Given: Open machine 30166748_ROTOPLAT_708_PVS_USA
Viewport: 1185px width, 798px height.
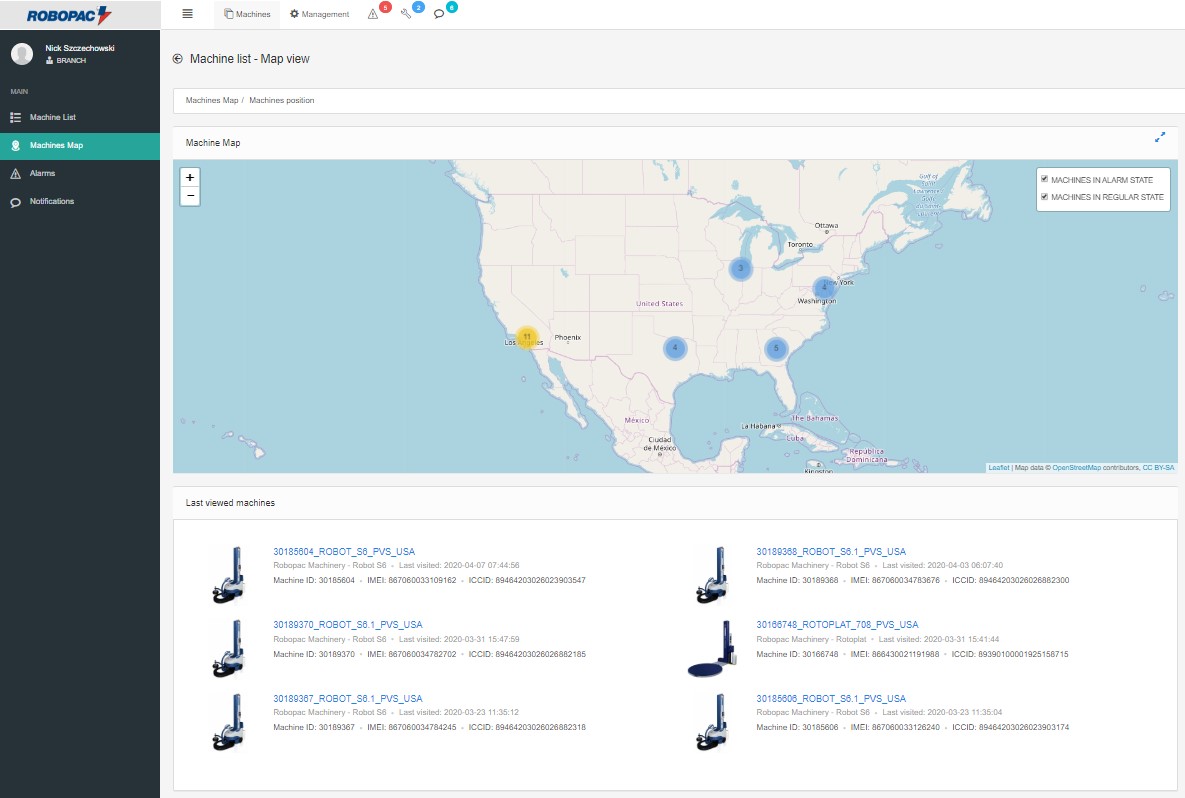Looking at the screenshot, I should click(x=837, y=624).
